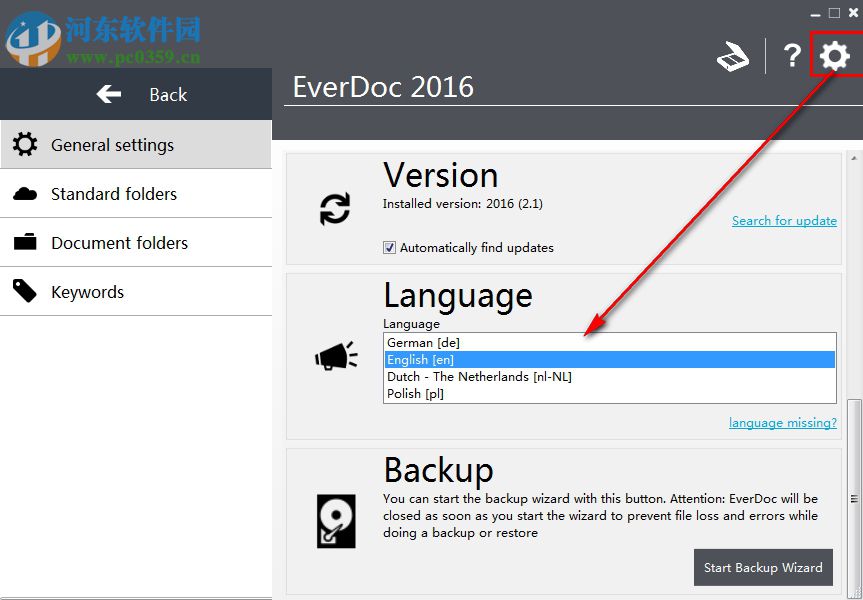The width and height of the screenshot is (863, 600).
Task: Click the folder icon beside Document folders
Action: pos(25,242)
